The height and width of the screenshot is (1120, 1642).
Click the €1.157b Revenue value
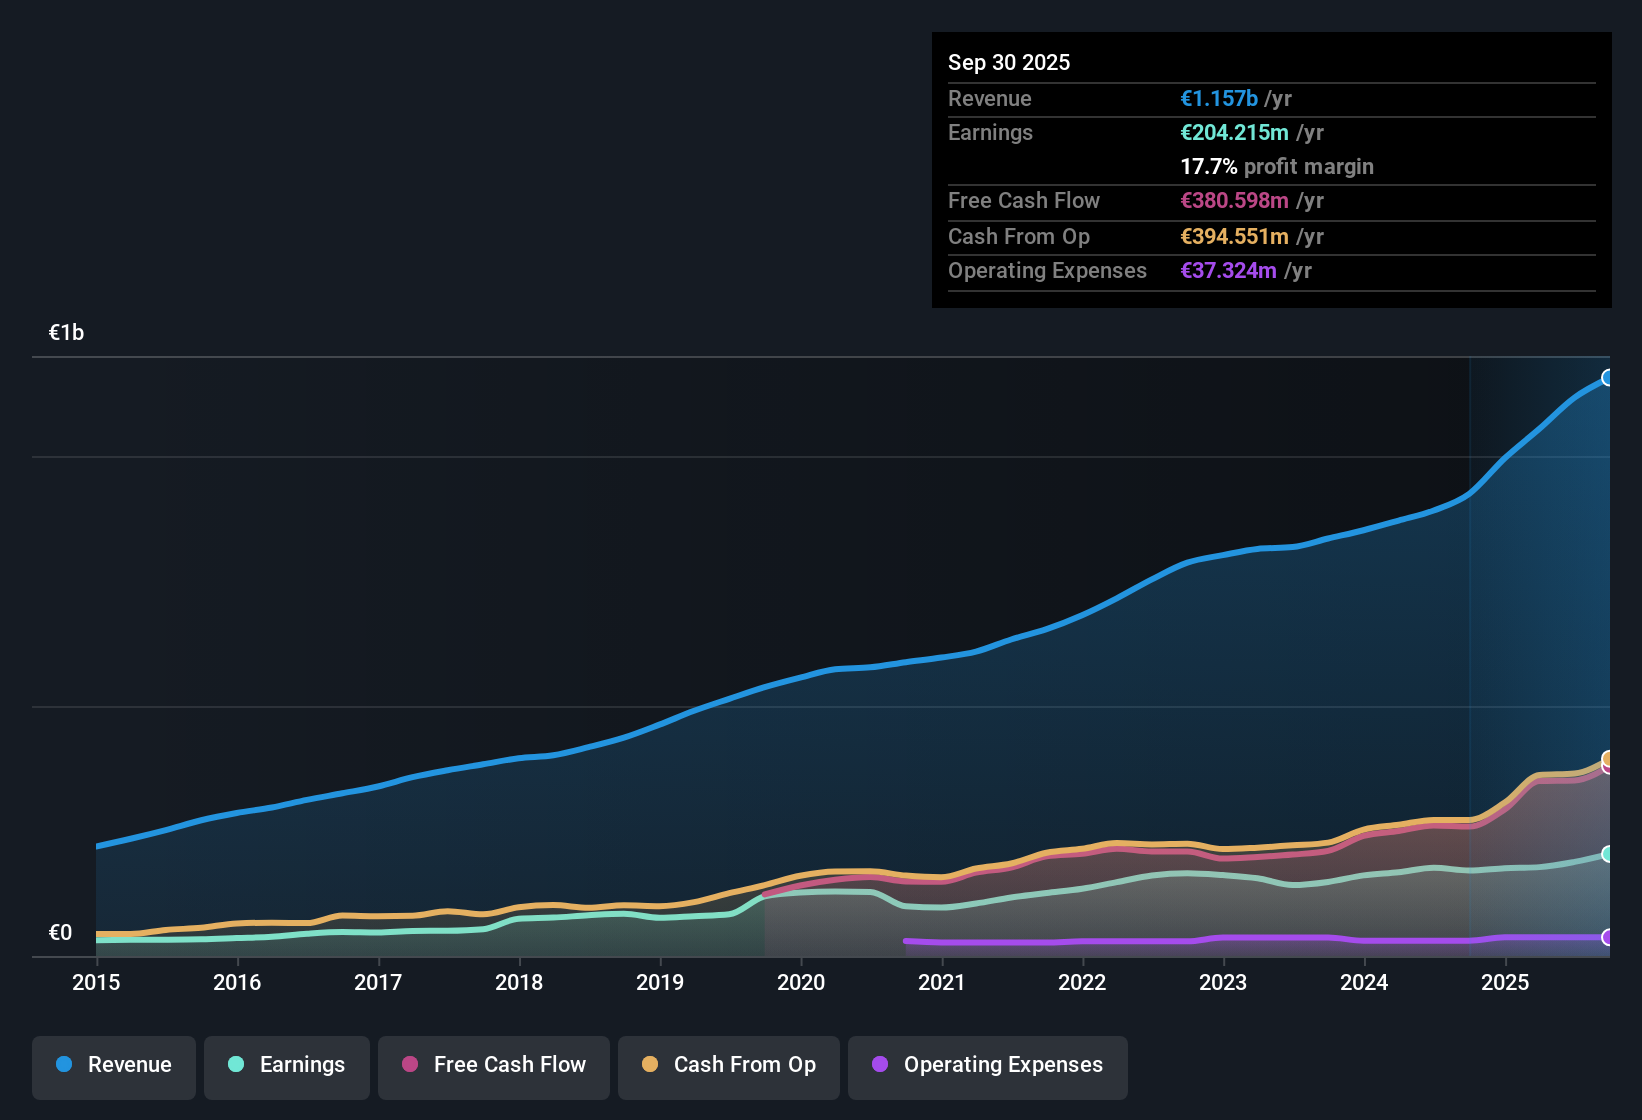(1219, 98)
